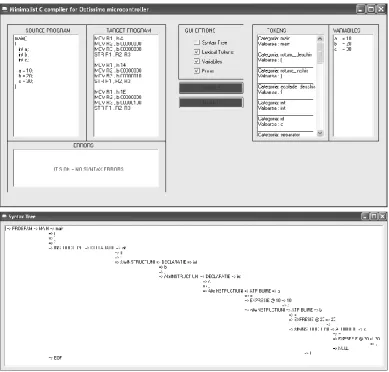Uncheck the Lexical Tokens option
This screenshot has width=389, height=372.
(197, 52)
